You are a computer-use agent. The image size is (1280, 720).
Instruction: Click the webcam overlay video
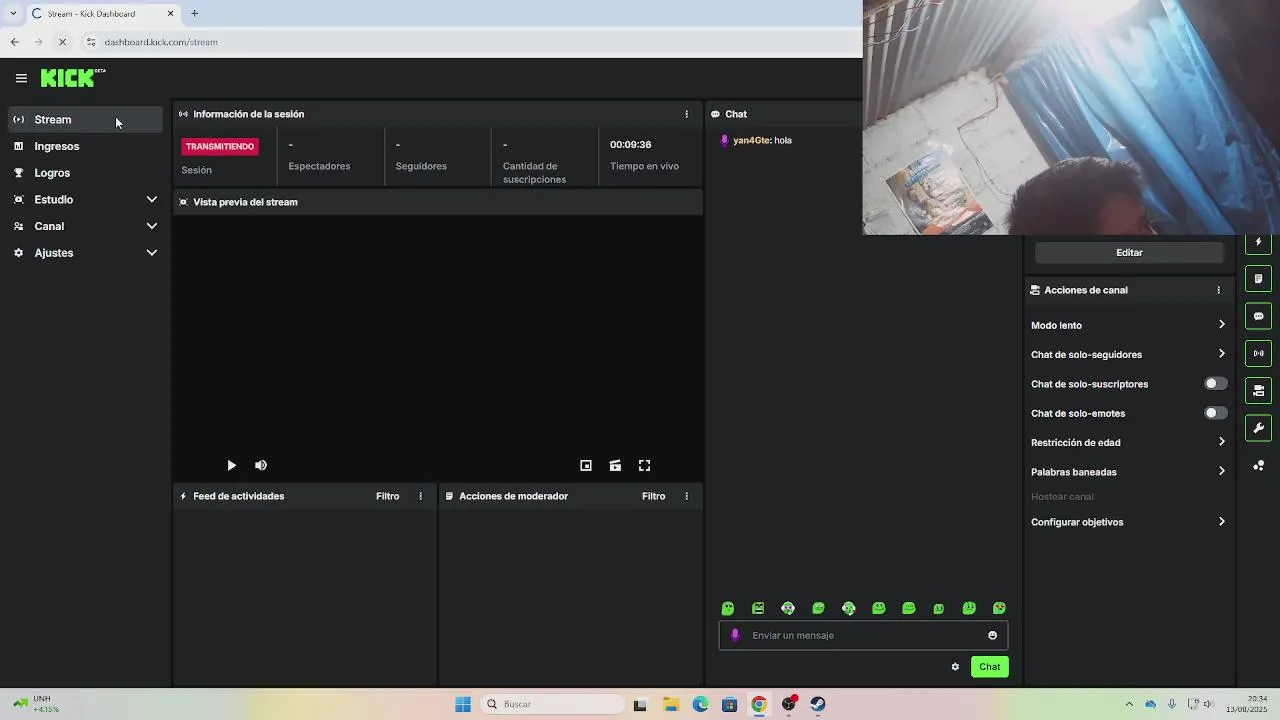click(1071, 117)
